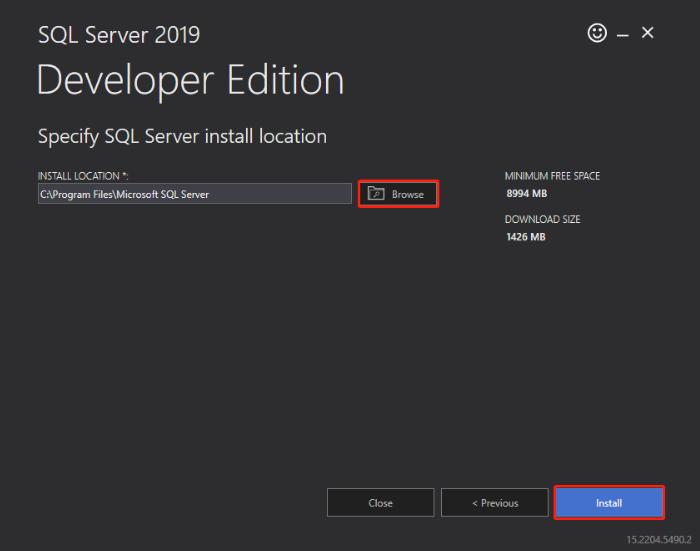Go back using the Previous button
700x551 pixels.
pyautogui.click(x=495, y=503)
